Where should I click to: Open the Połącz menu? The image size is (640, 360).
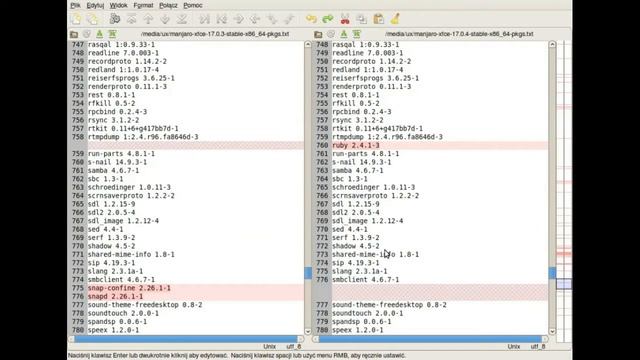[168, 5]
